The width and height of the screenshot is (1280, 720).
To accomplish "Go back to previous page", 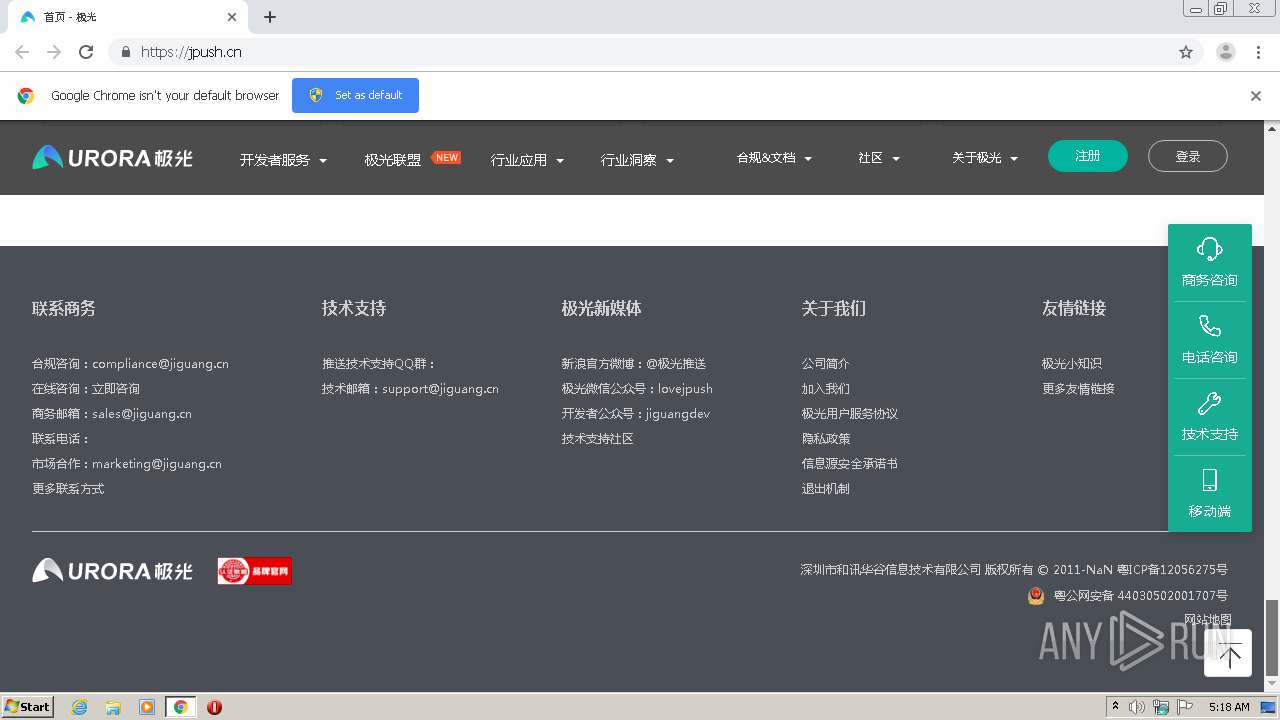I will [22, 52].
